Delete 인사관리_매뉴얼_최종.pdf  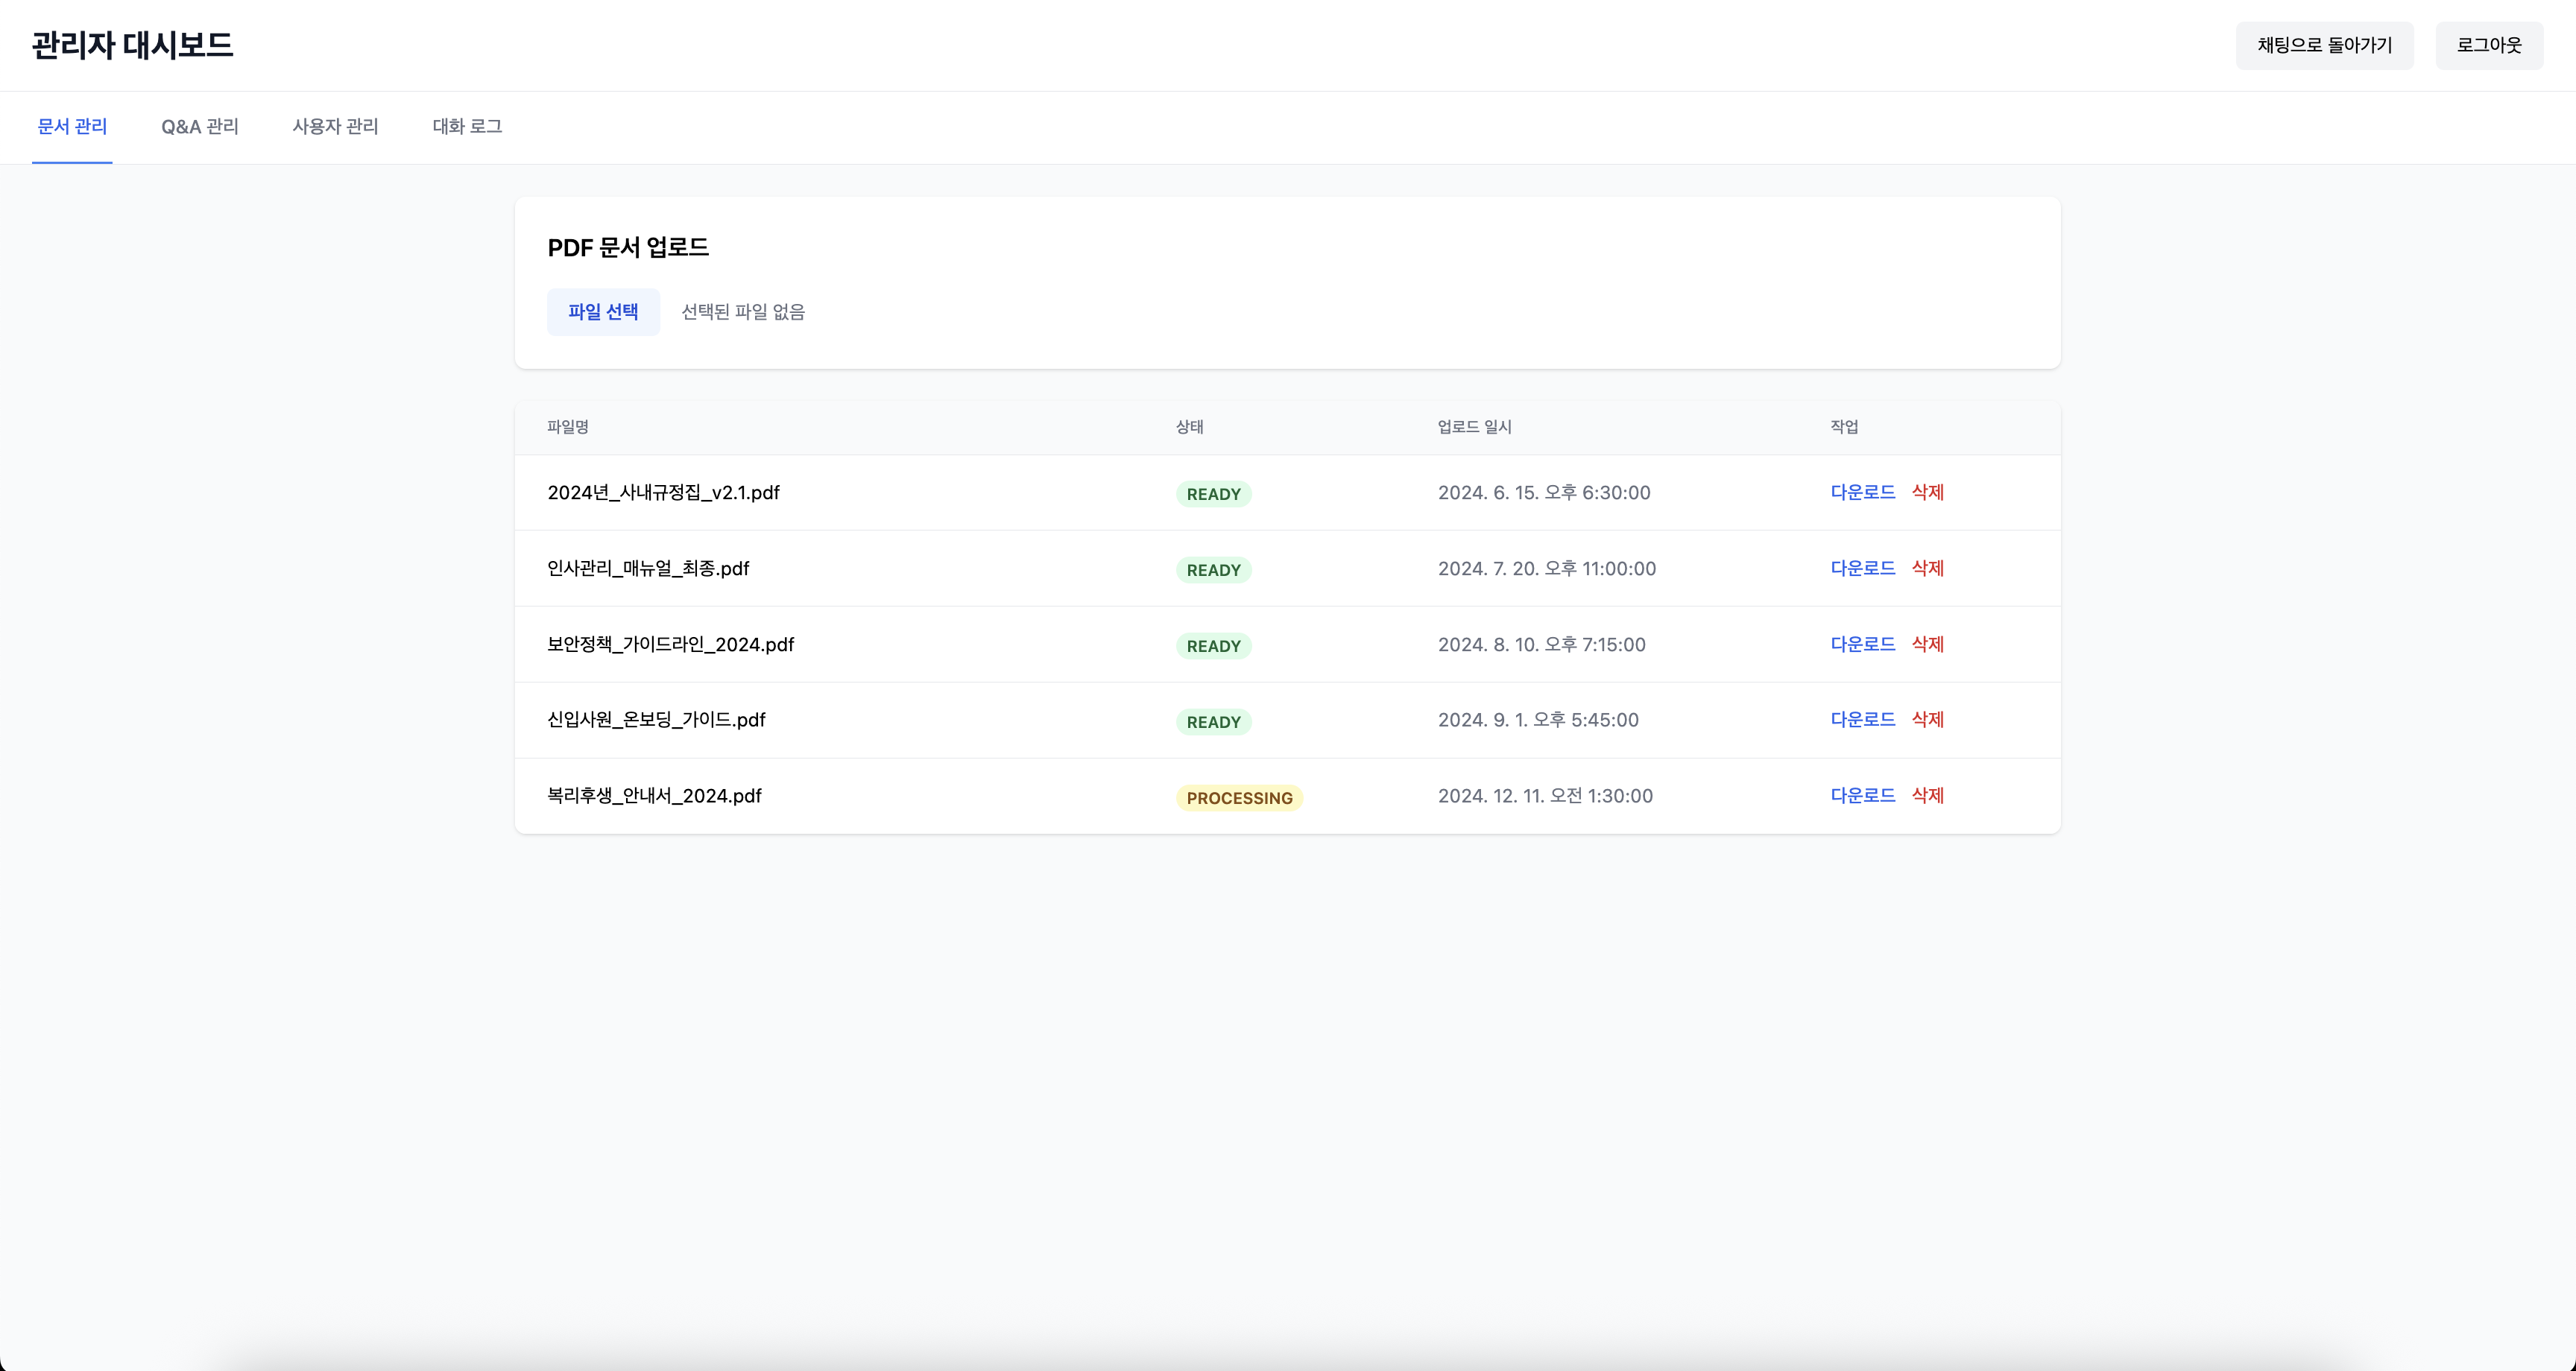click(1927, 568)
